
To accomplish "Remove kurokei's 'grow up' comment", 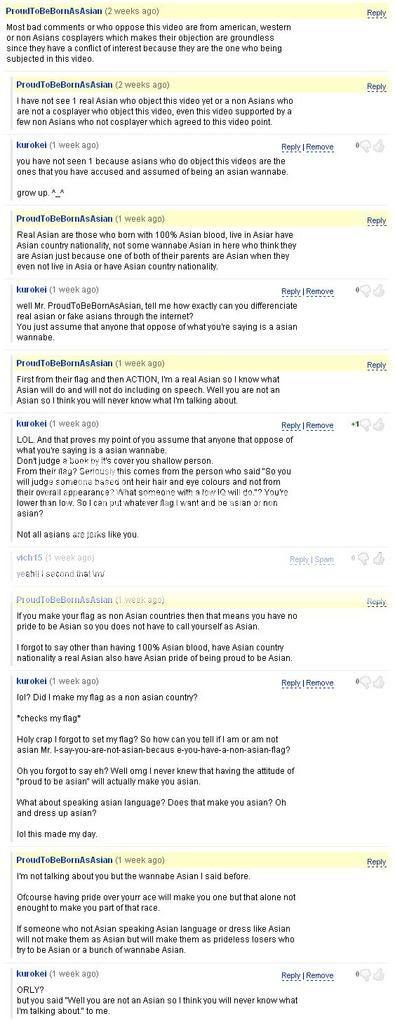I will click(320, 147).
